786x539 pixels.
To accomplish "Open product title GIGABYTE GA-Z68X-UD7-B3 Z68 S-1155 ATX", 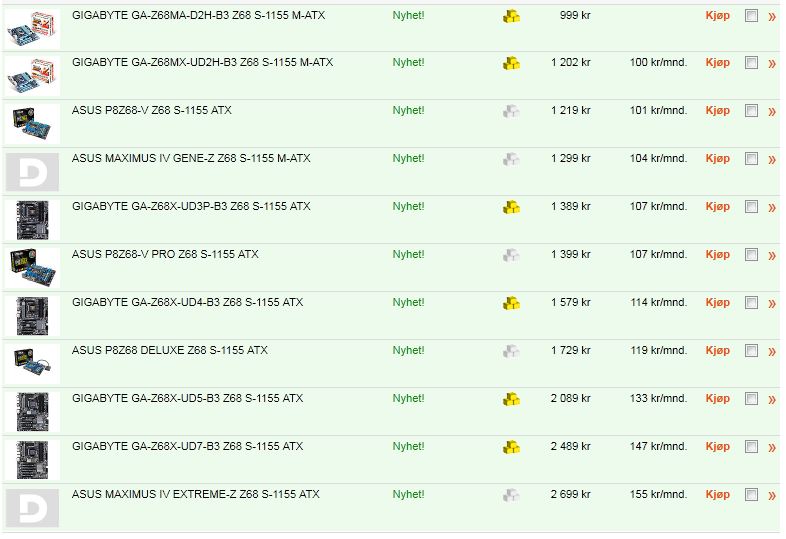I will (x=187, y=446).
